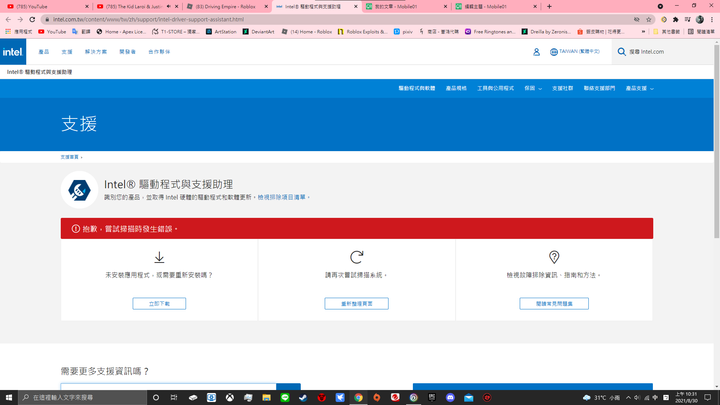Show more bookmarks via overflow chevron
Viewport: 720px width, 405px height.
click(643, 32)
